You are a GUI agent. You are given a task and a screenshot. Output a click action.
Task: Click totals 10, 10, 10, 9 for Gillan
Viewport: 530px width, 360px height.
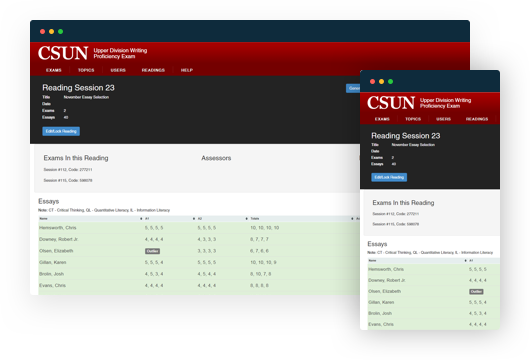click(263, 262)
